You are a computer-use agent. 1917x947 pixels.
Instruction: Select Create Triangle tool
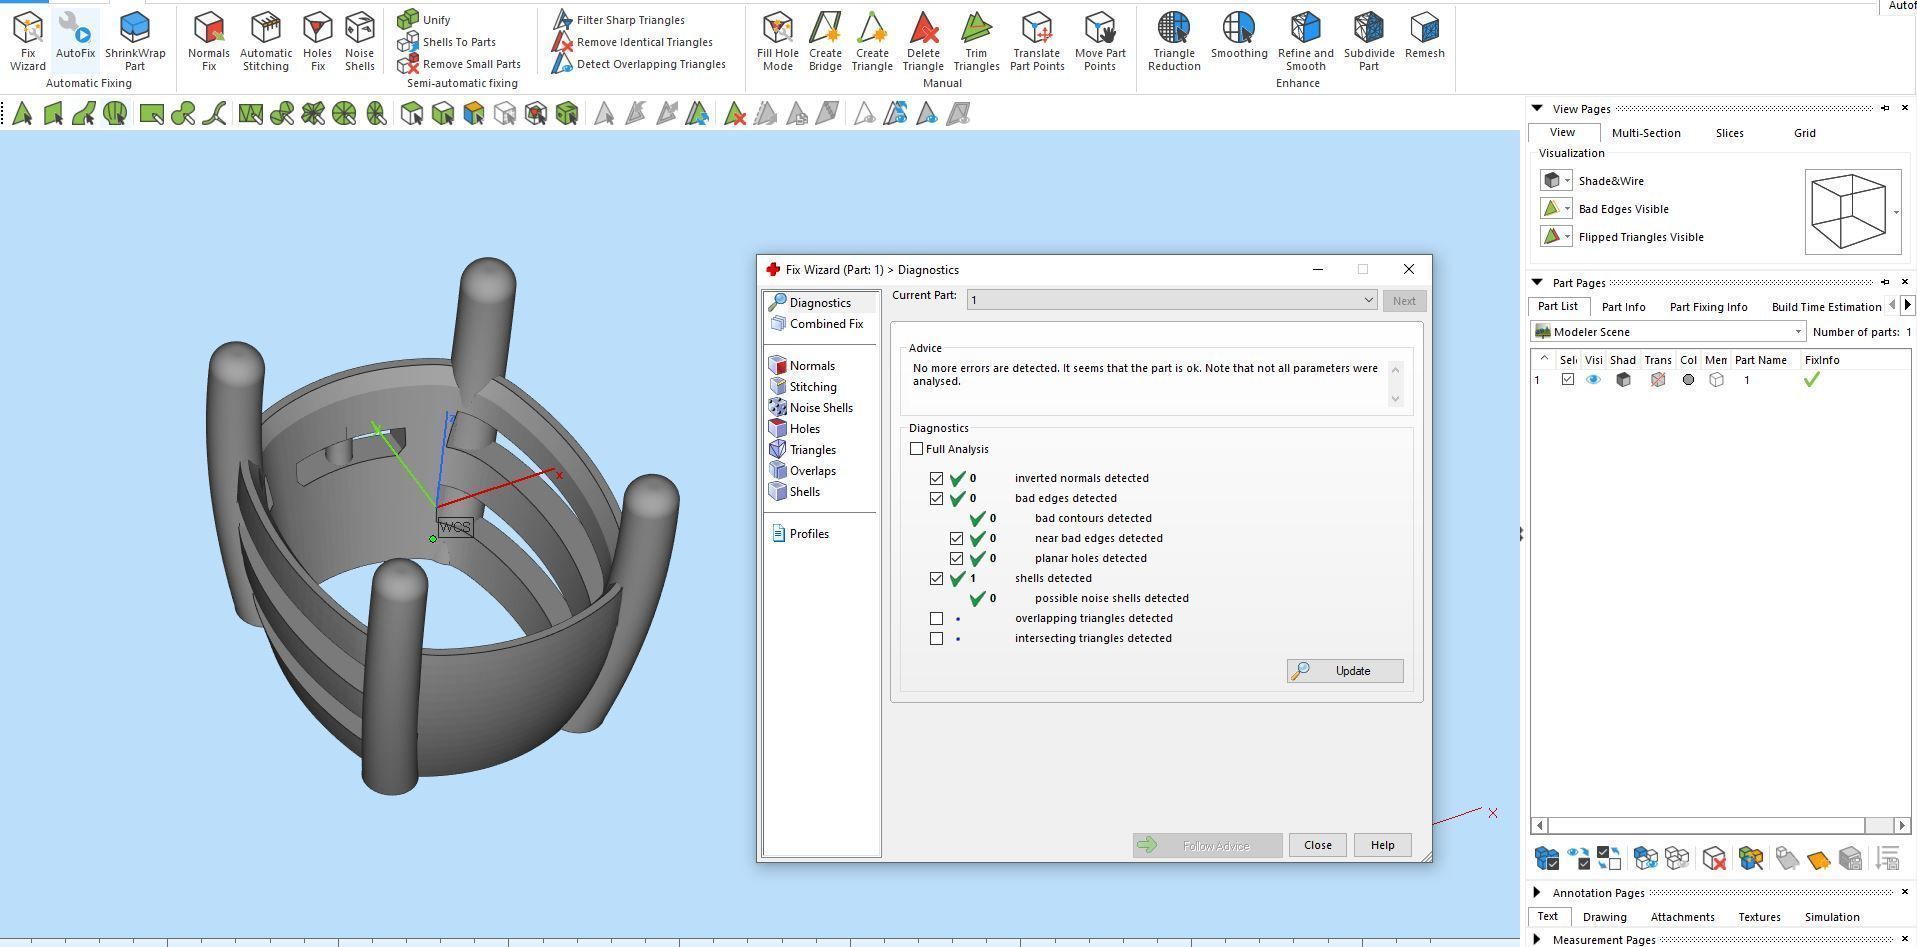tap(872, 41)
